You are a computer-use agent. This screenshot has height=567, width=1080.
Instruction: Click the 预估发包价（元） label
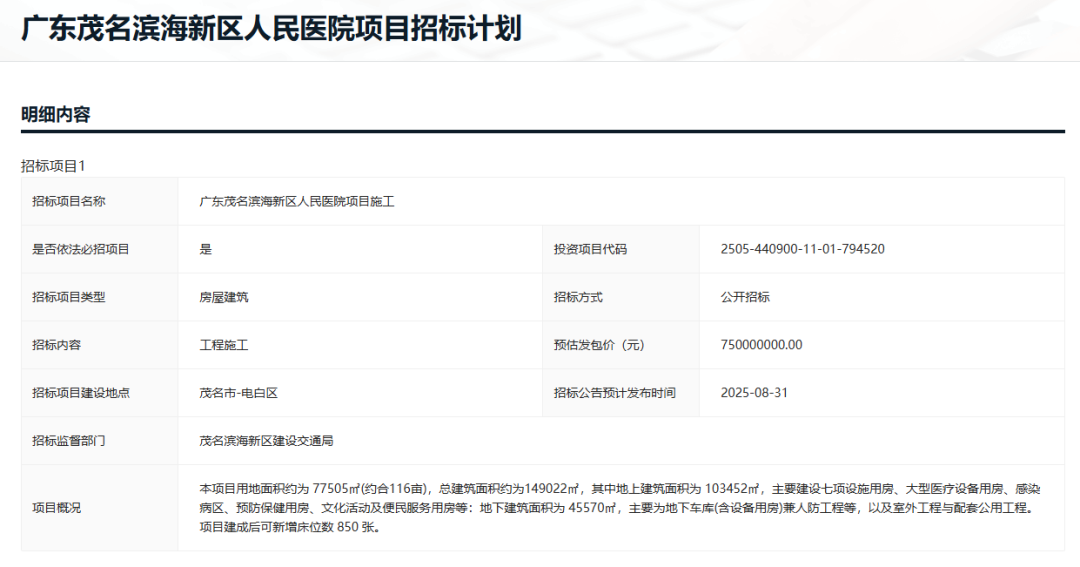[x=599, y=345]
